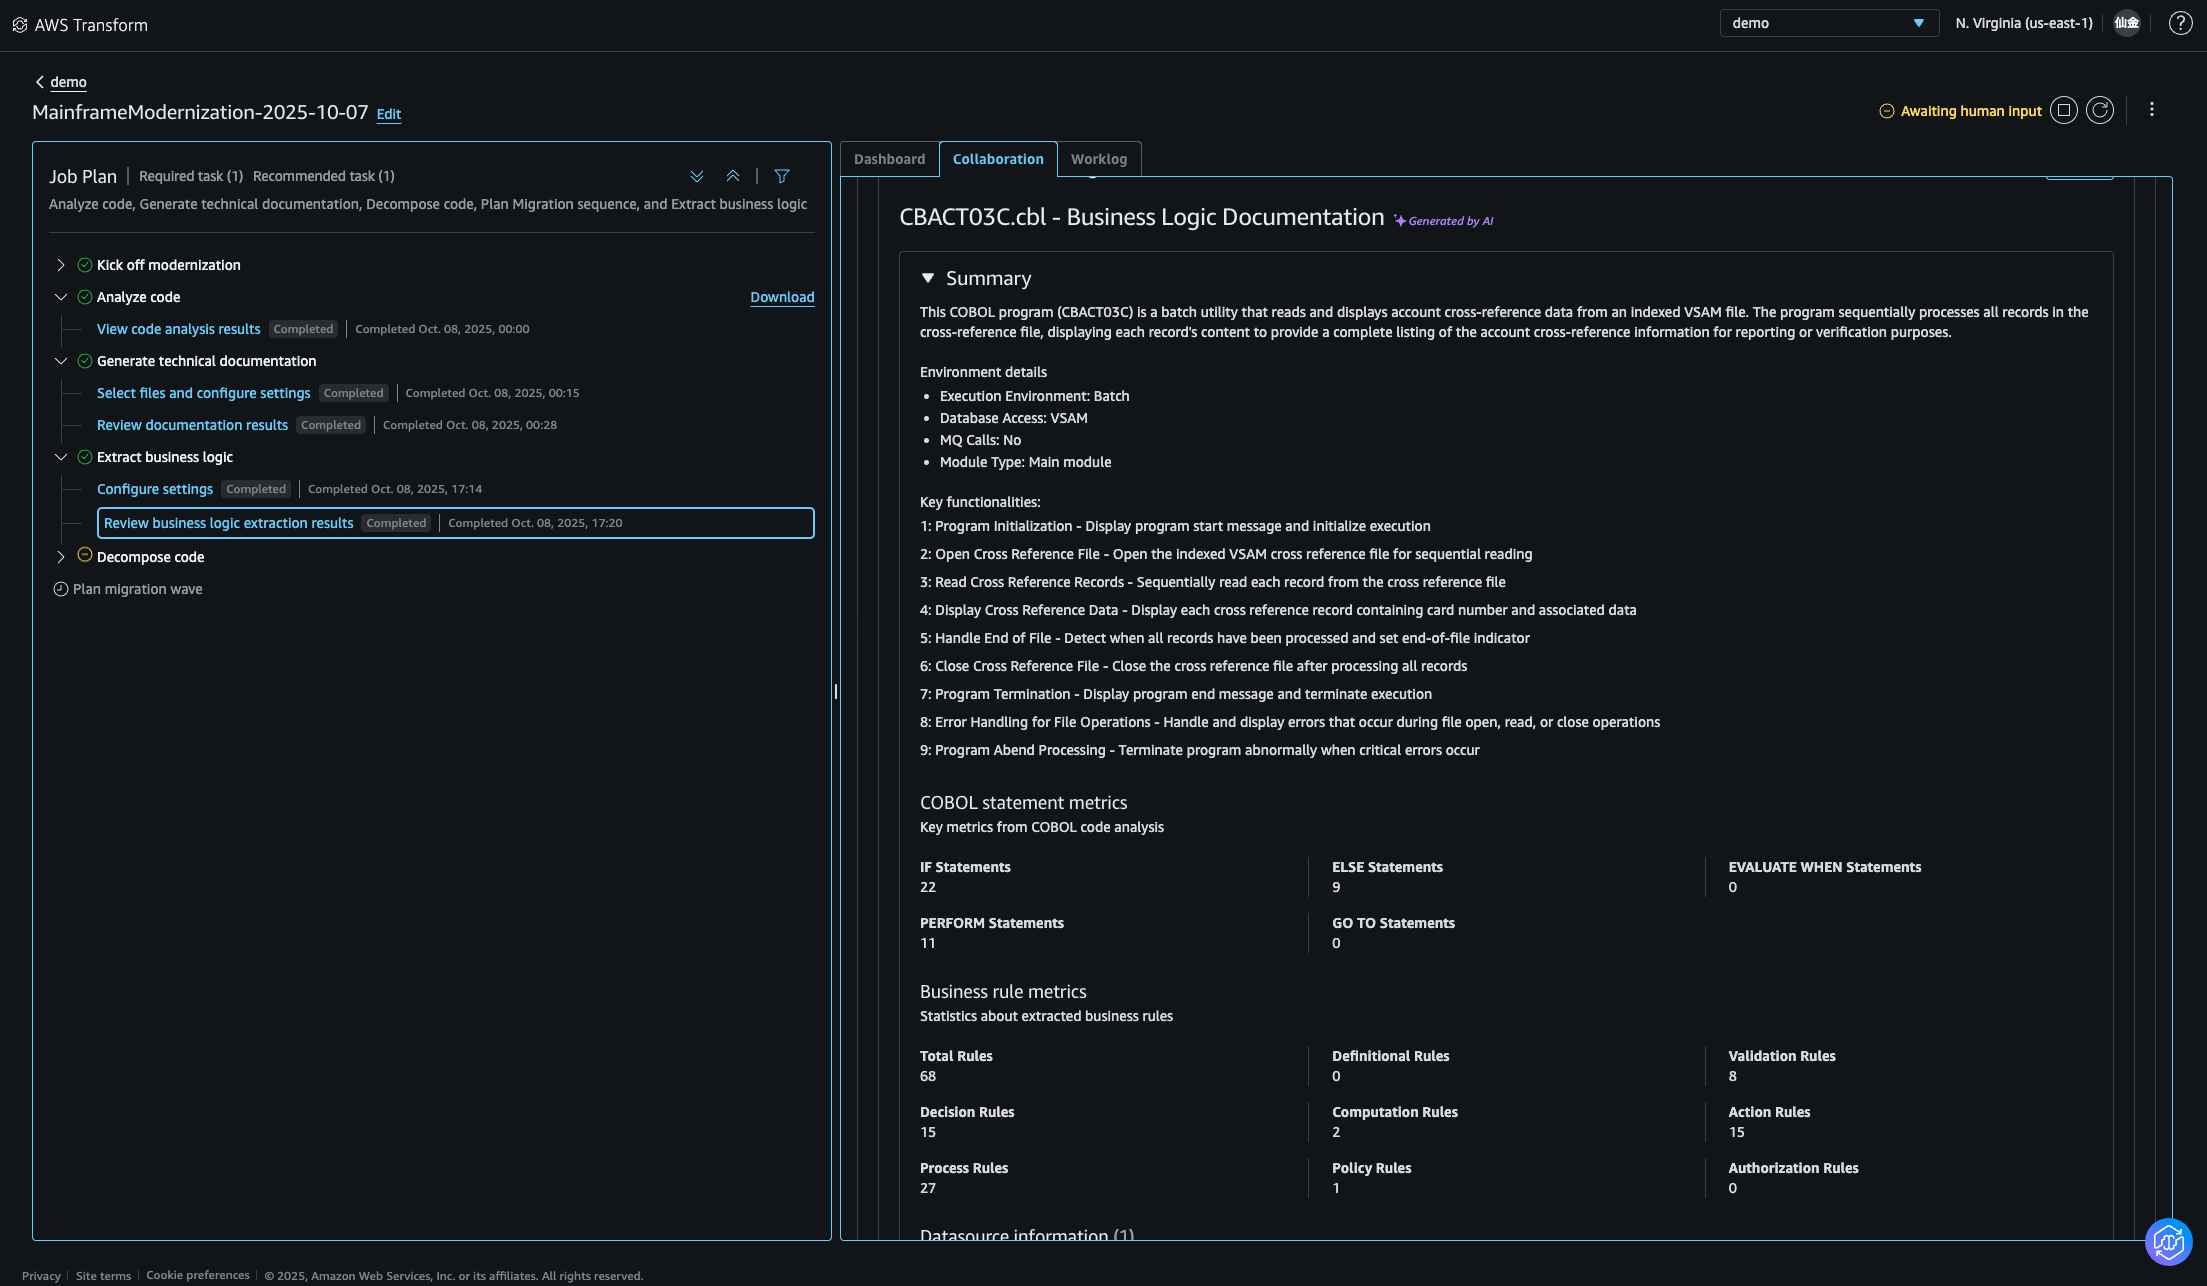Switch to the Worklog tab
This screenshot has height=1286, width=2207.
[1098, 159]
